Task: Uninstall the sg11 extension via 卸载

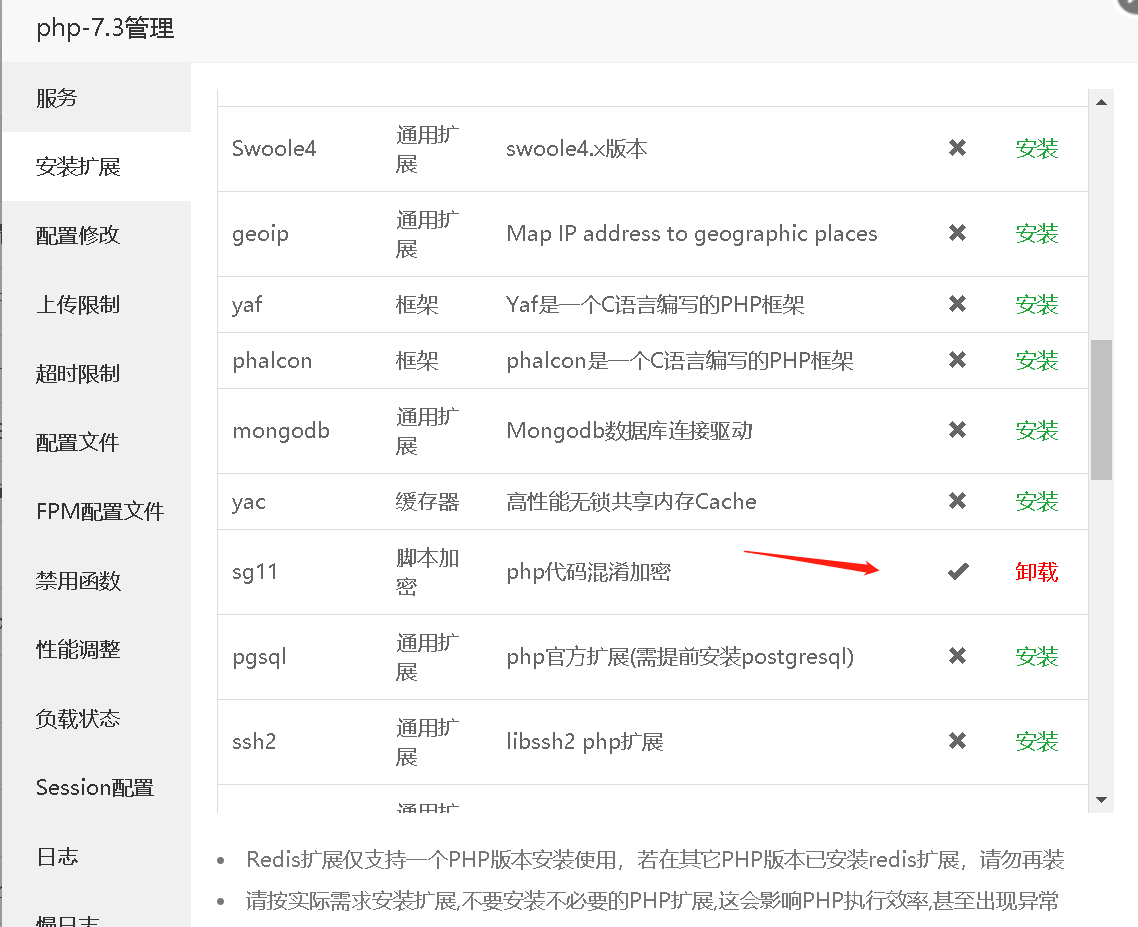Action: click(1036, 572)
